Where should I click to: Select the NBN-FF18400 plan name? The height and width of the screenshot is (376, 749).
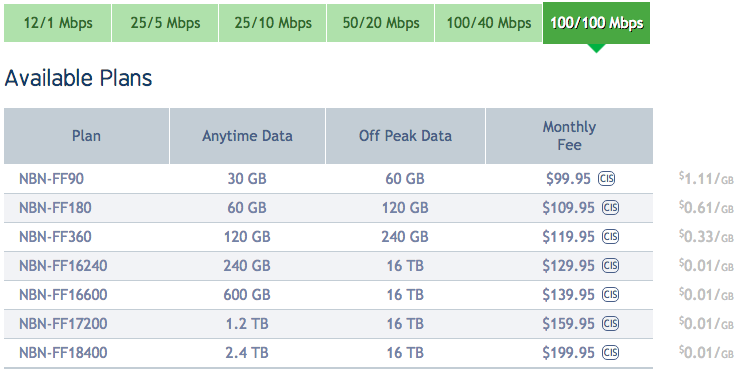pyautogui.click(x=63, y=353)
